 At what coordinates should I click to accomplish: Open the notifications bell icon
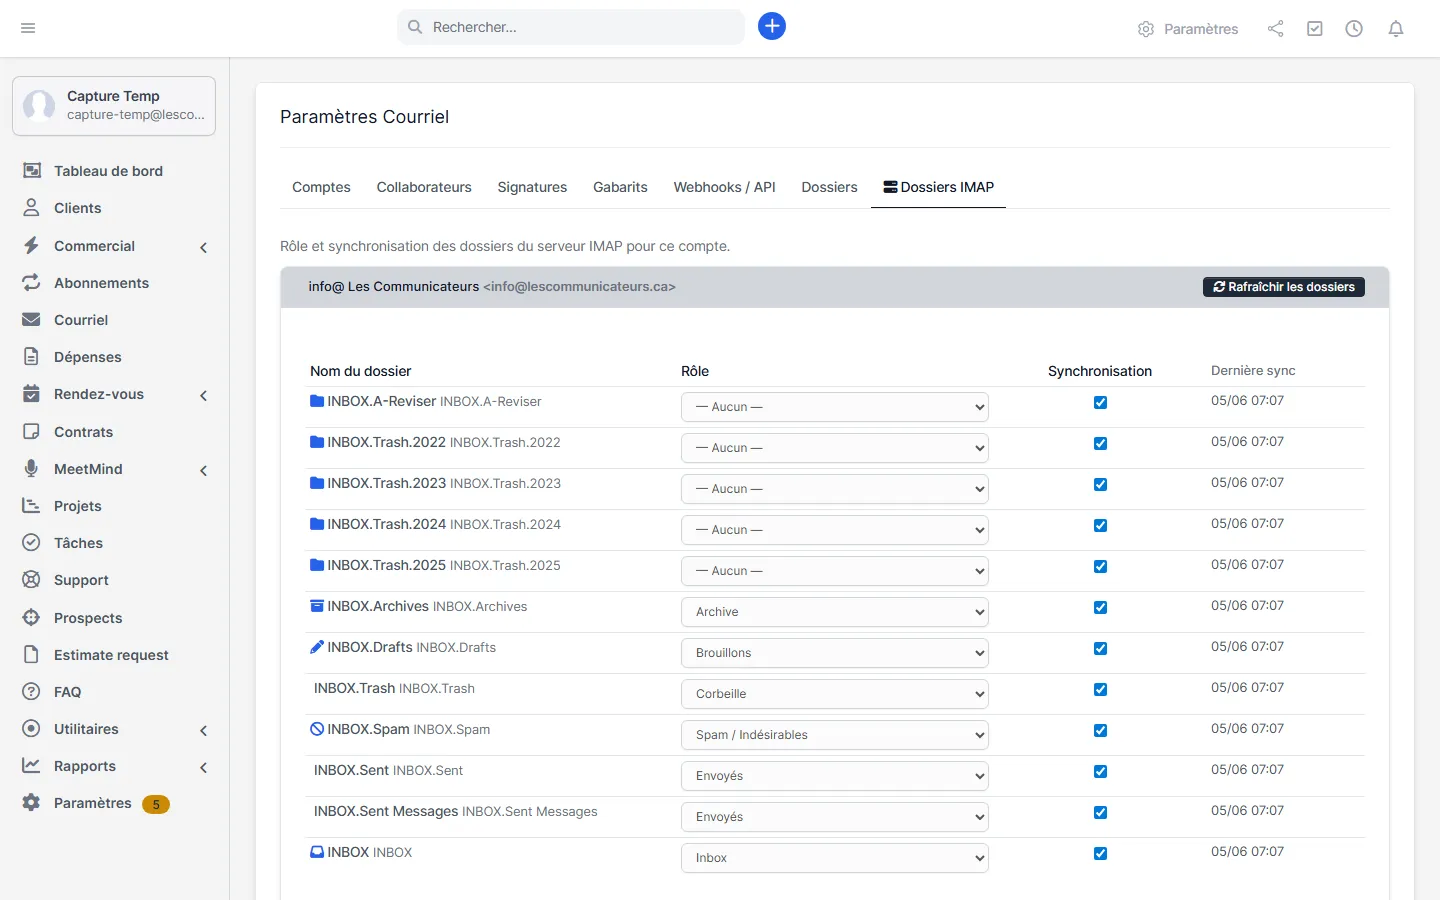tap(1396, 29)
